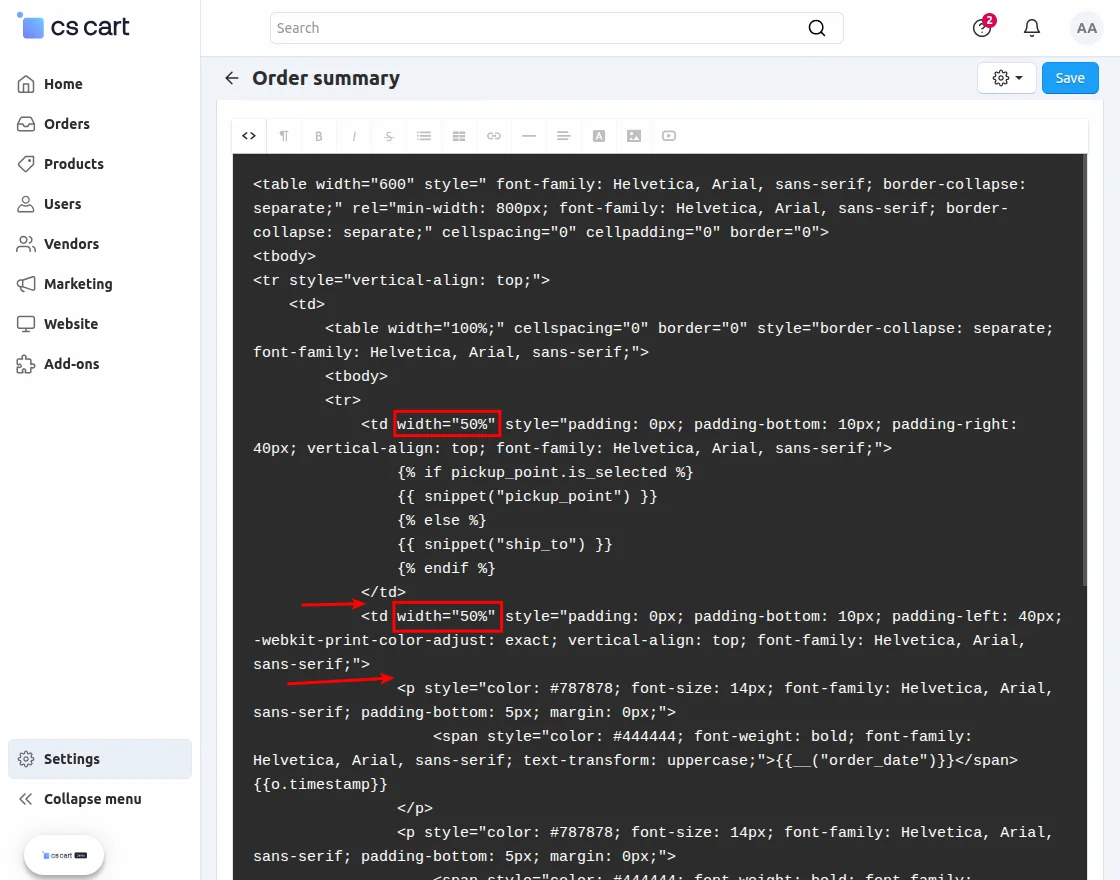
Task: Open font color tool
Action: (x=599, y=136)
